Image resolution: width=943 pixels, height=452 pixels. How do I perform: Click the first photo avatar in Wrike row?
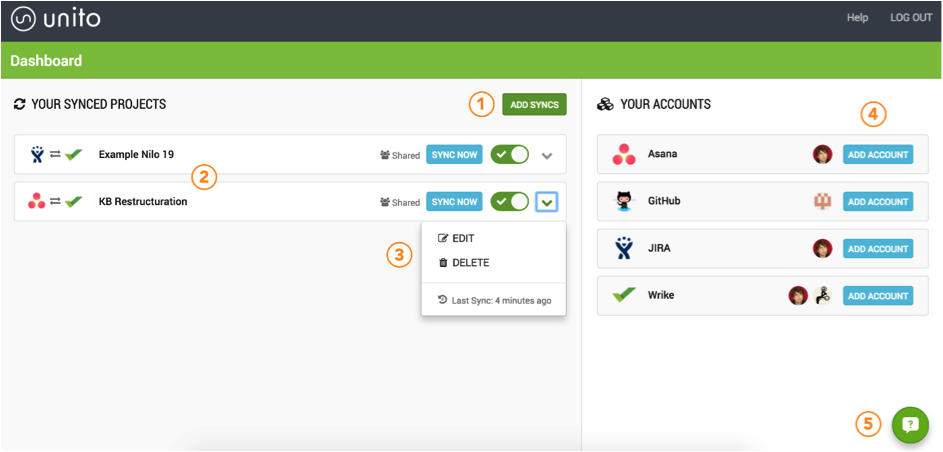tap(798, 295)
